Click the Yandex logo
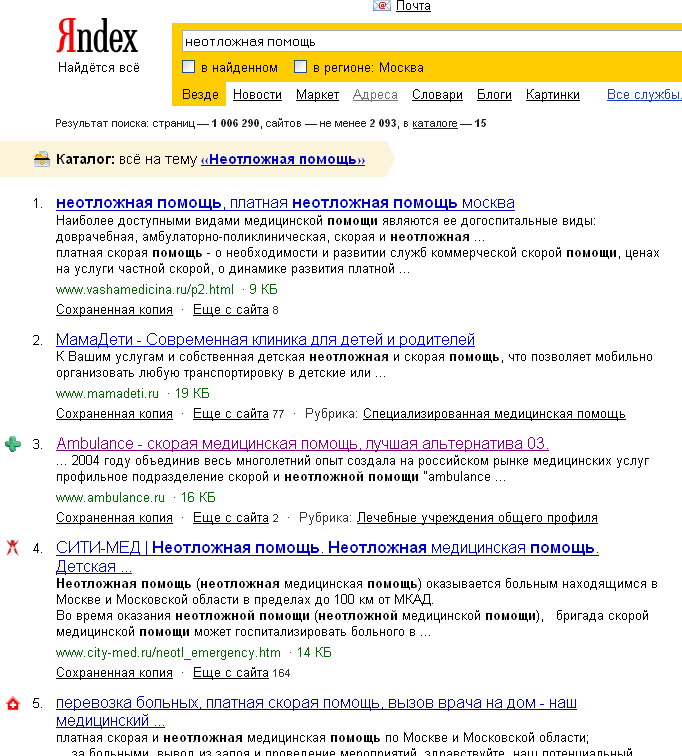 tap(97, 36)
